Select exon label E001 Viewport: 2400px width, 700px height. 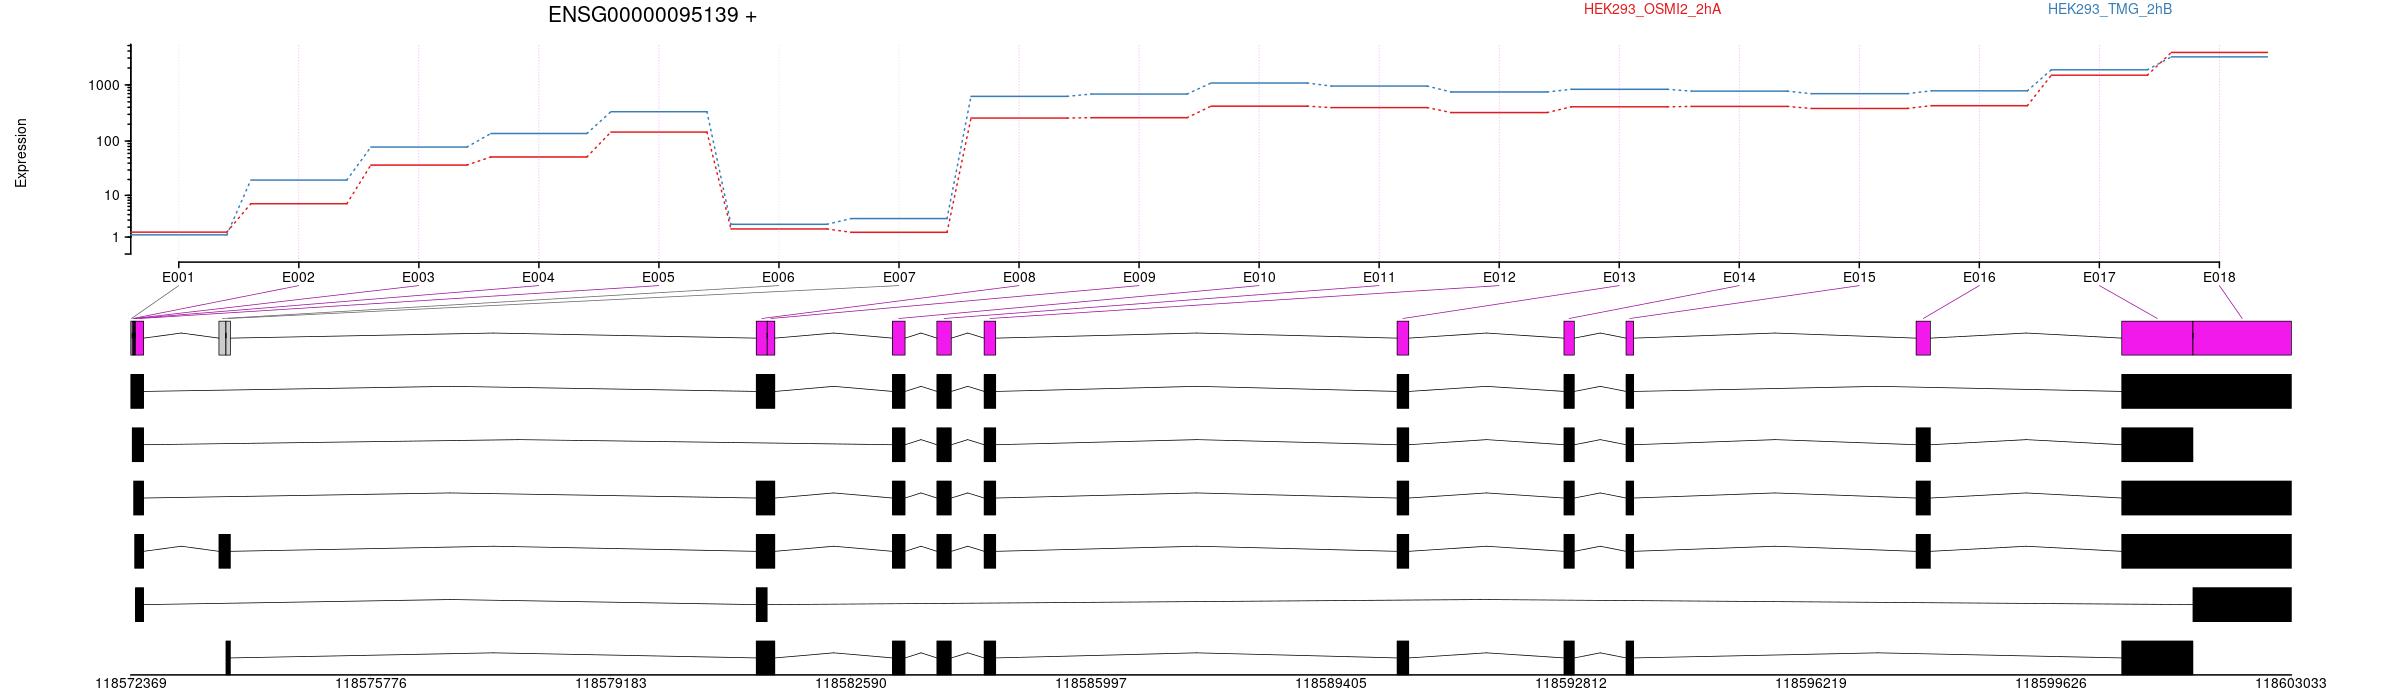click(x=178, y=277)
